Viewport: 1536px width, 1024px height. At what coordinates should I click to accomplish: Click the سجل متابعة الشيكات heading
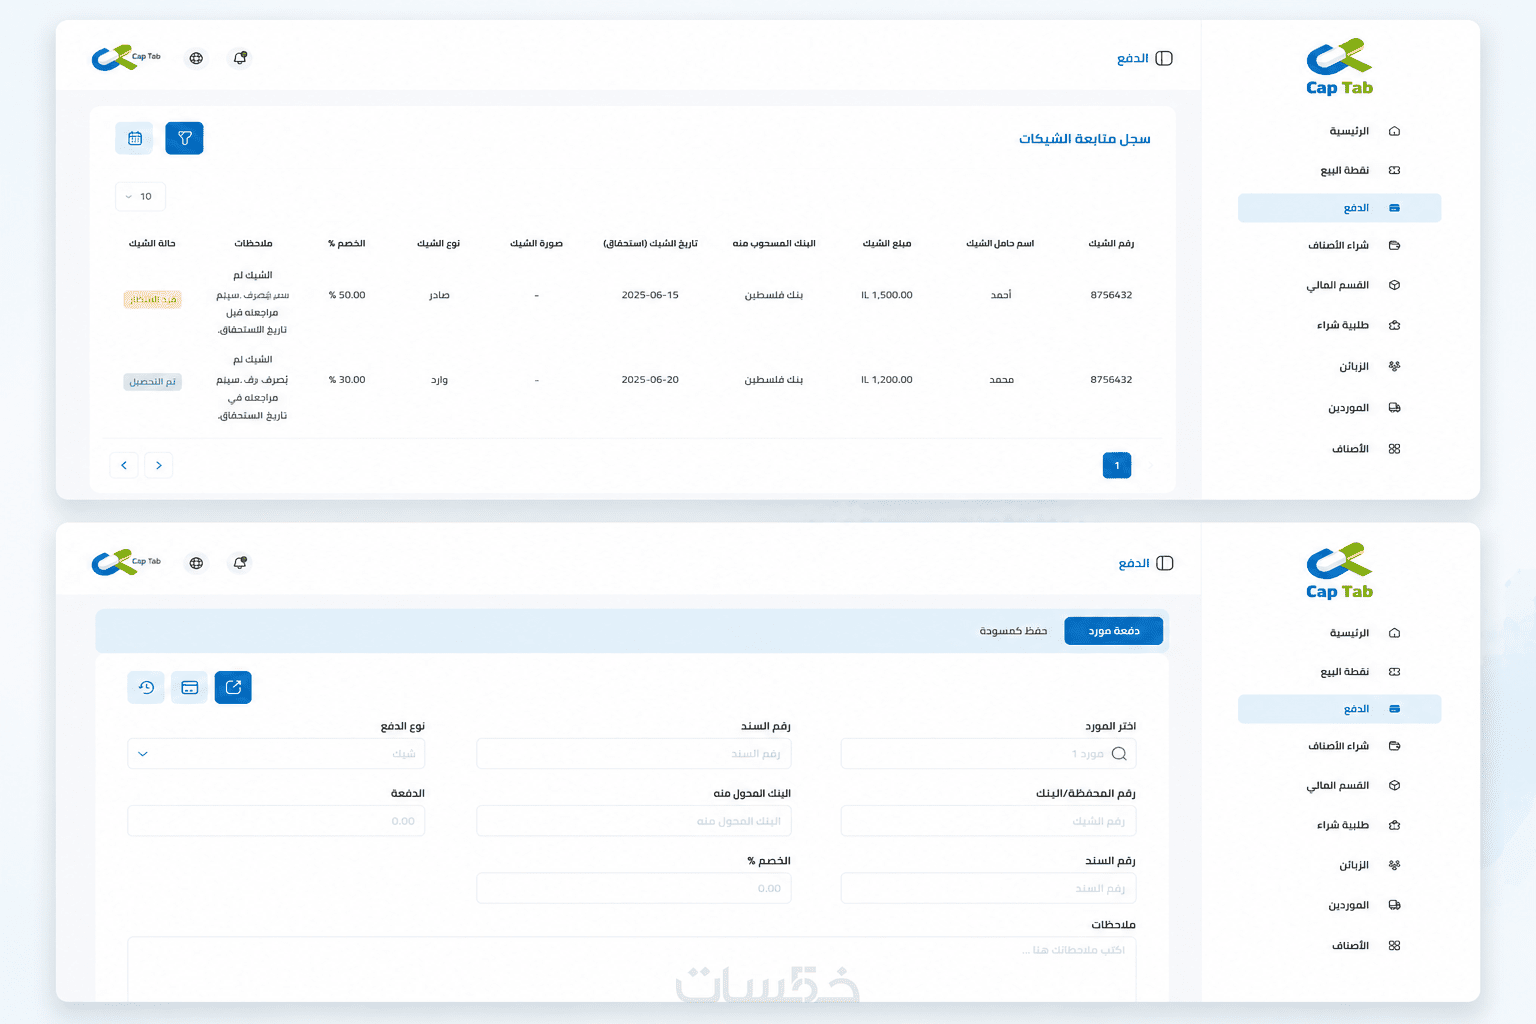tap(1085, 139)
